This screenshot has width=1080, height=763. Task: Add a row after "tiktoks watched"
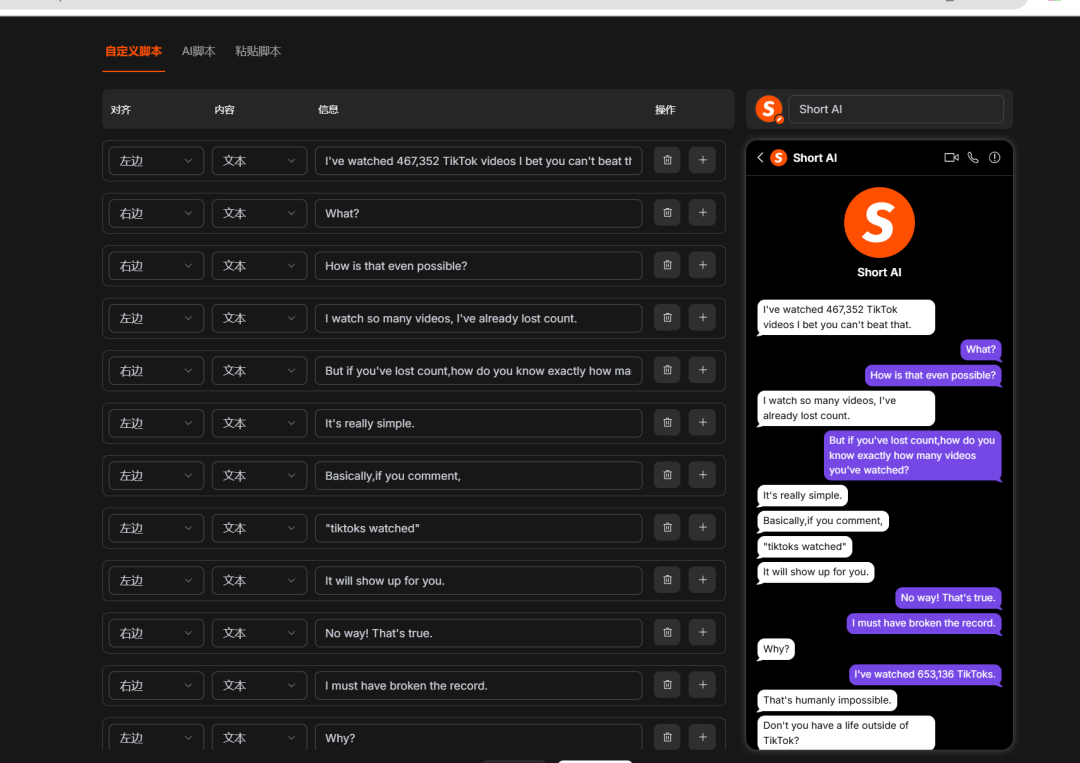[x=703, y=527]
